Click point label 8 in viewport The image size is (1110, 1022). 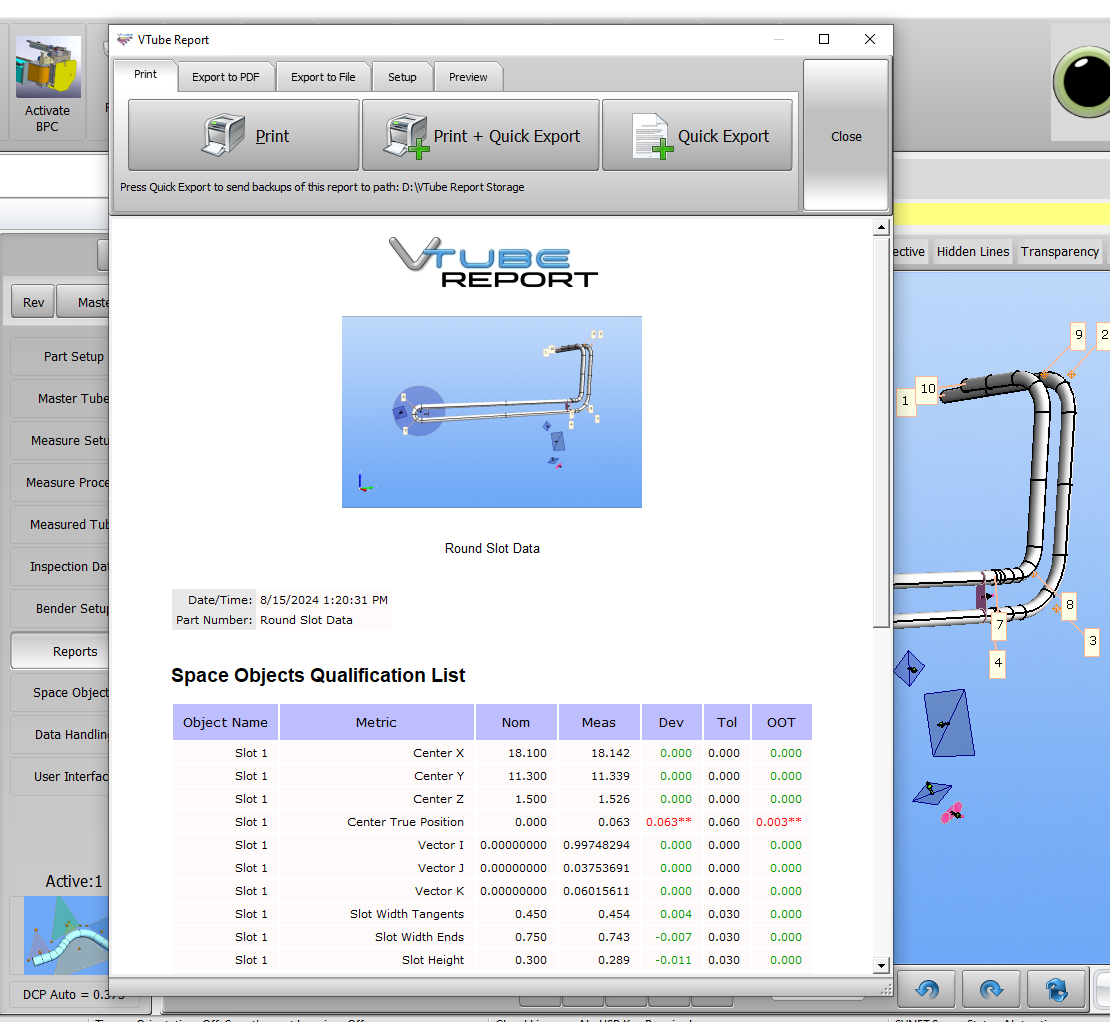pyautogui.click(x=1069, y=605)
